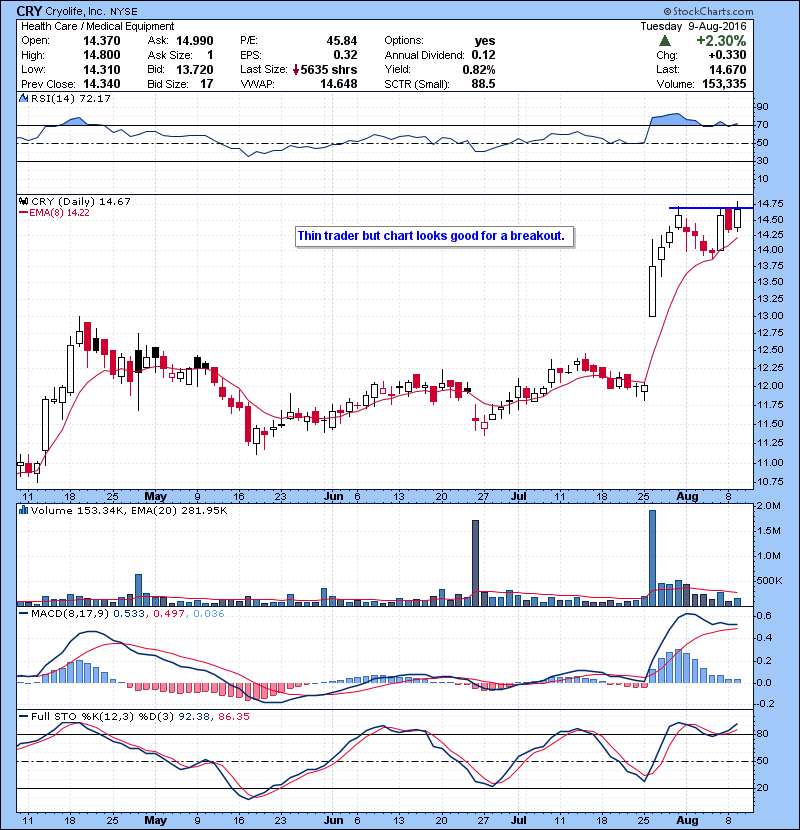
Task: Click the Annual Dividend value 0.12
Action: tap(483, 55)
